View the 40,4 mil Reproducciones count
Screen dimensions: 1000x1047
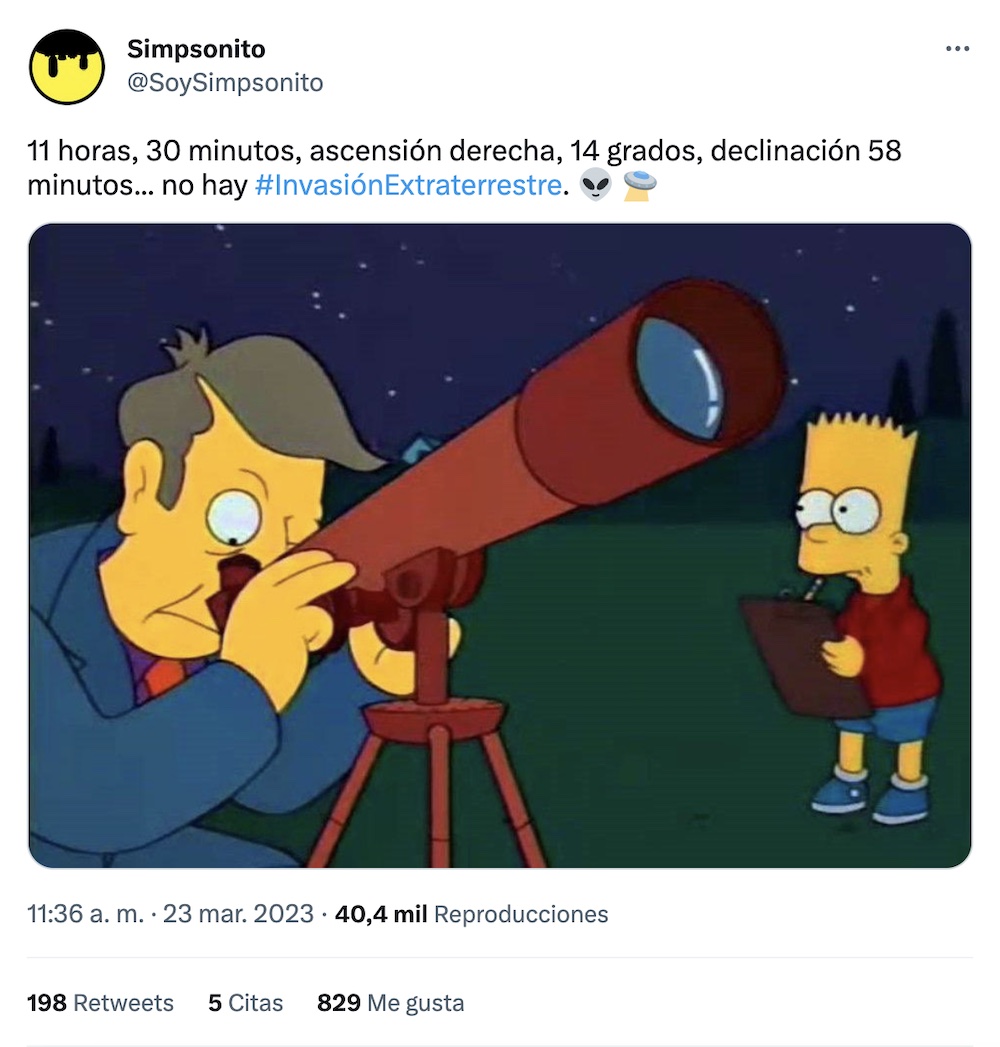pyautogui.click(x=471, y=913)
